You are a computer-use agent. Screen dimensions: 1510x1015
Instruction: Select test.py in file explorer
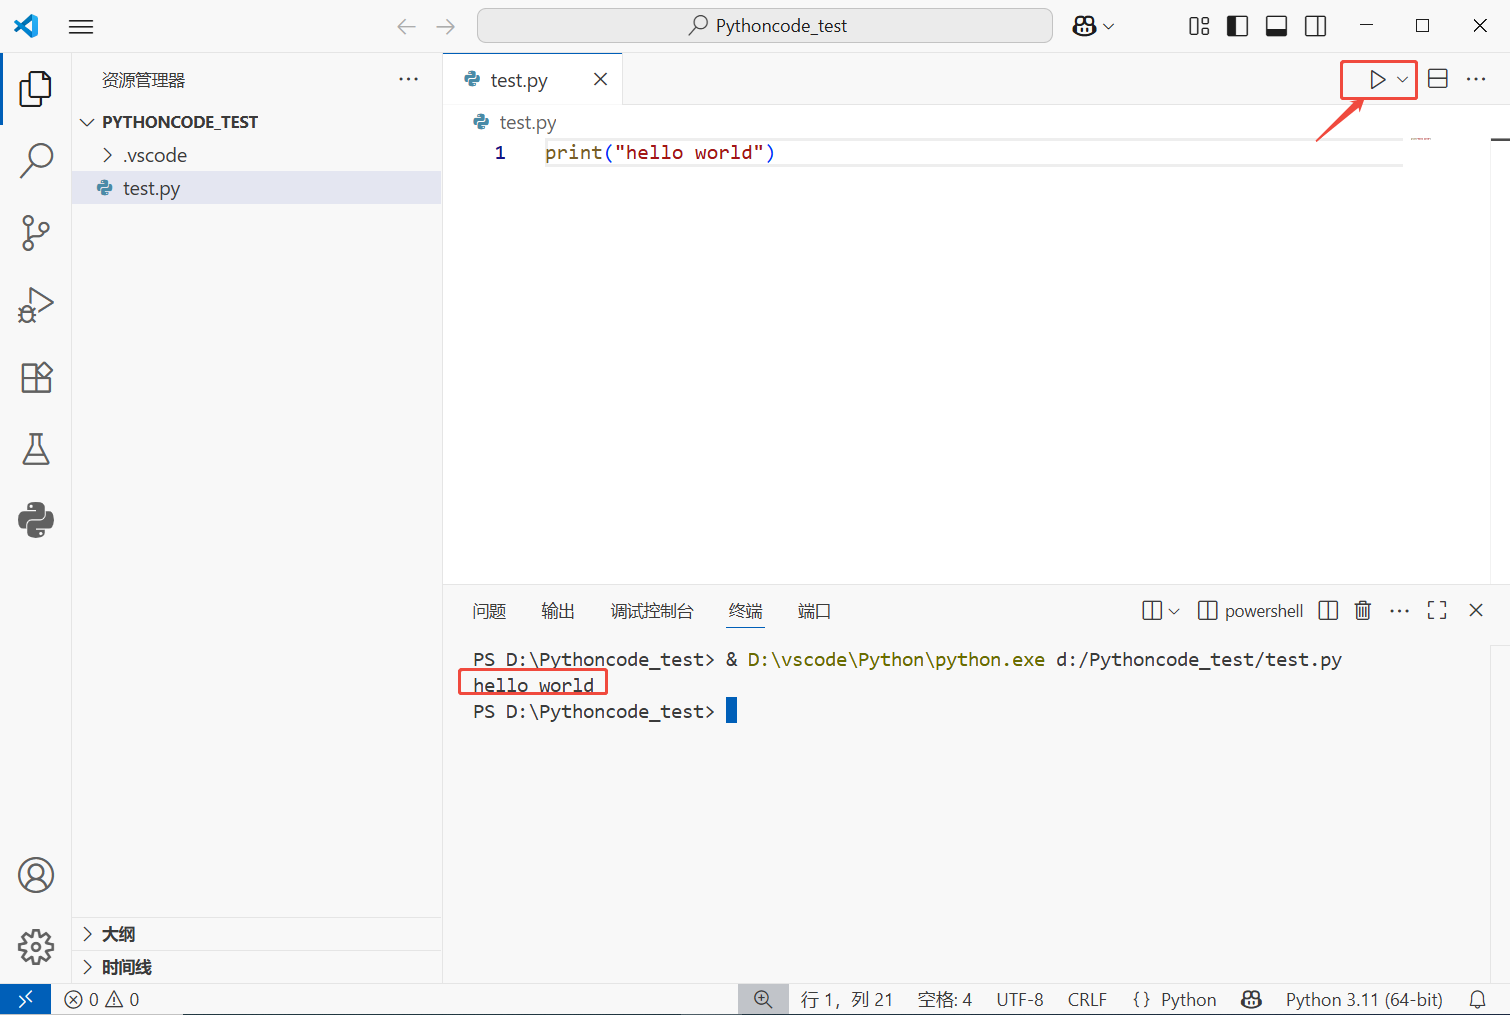pyautogui.click(x=256, y=188)
